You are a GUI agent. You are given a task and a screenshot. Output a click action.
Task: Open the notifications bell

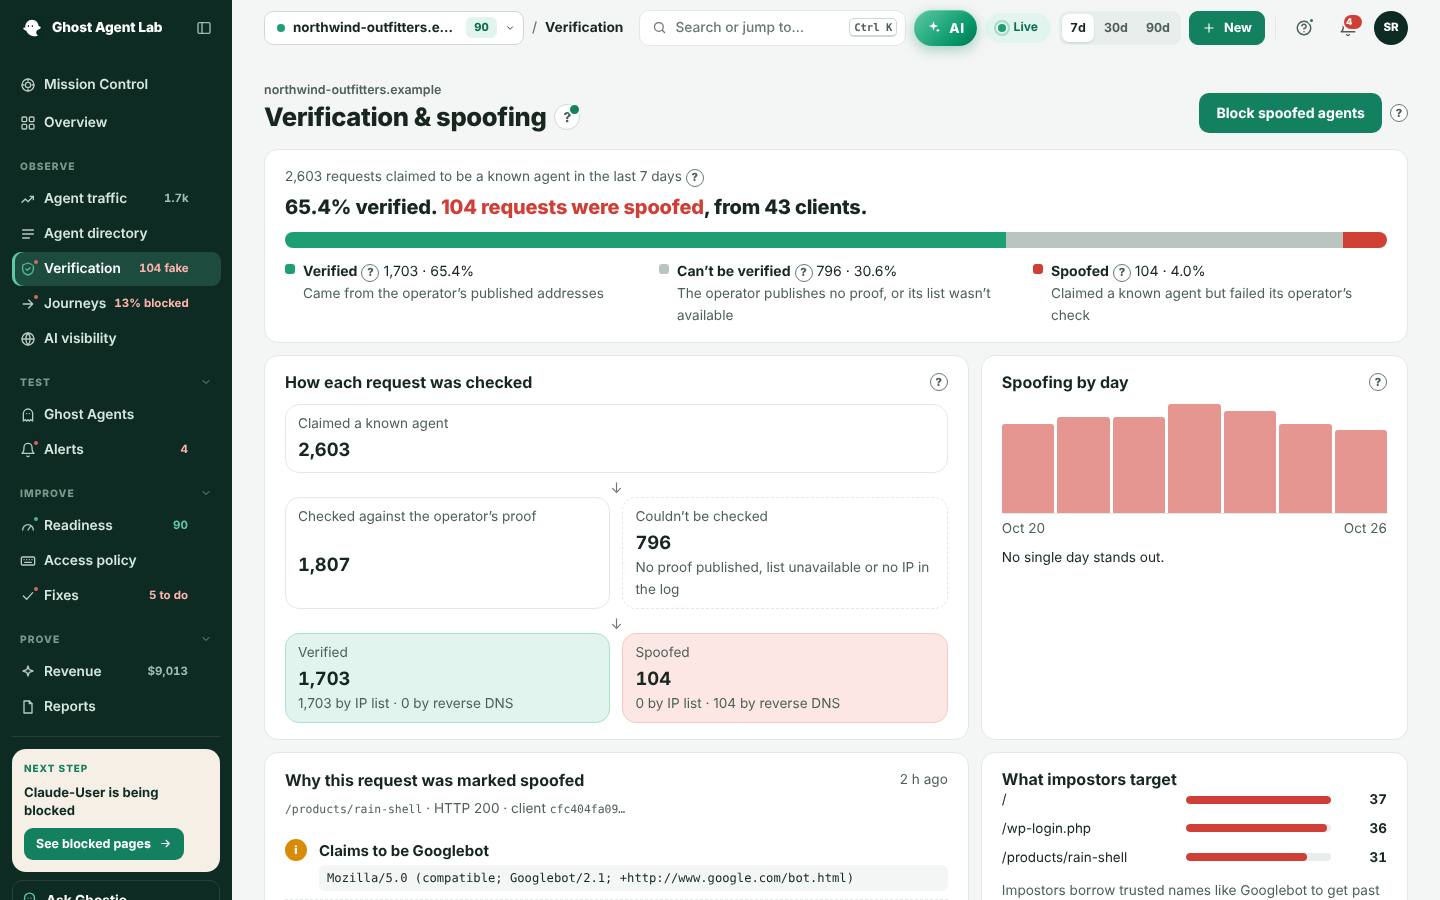1348,28
